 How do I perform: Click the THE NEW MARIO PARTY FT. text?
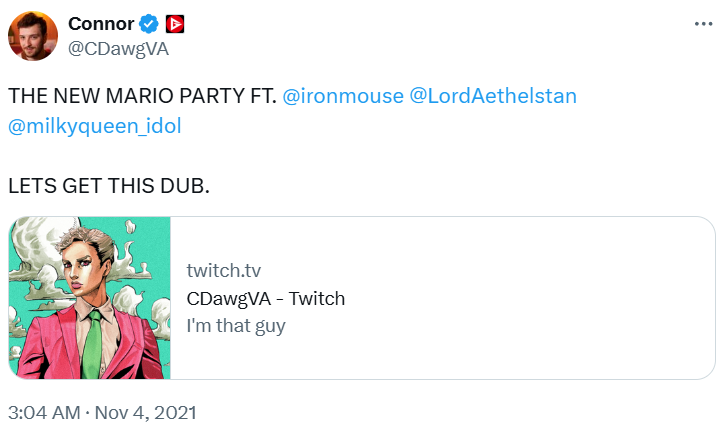143,96
